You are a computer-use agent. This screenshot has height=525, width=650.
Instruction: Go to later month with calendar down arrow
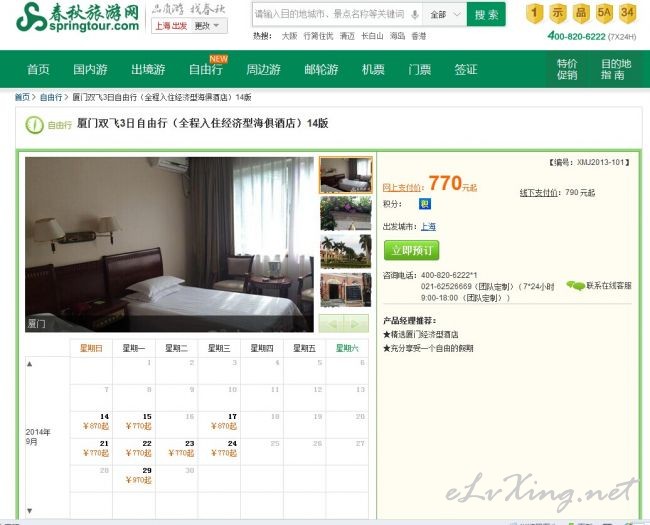pyautogui.click(x=29, y=510)
